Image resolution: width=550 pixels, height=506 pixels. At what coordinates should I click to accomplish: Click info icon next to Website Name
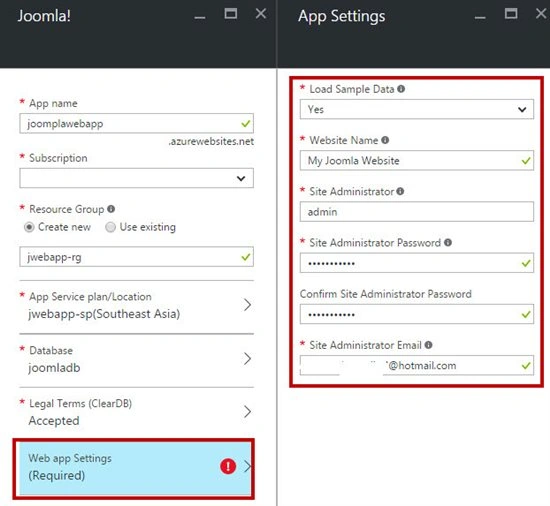coord(385,140)
